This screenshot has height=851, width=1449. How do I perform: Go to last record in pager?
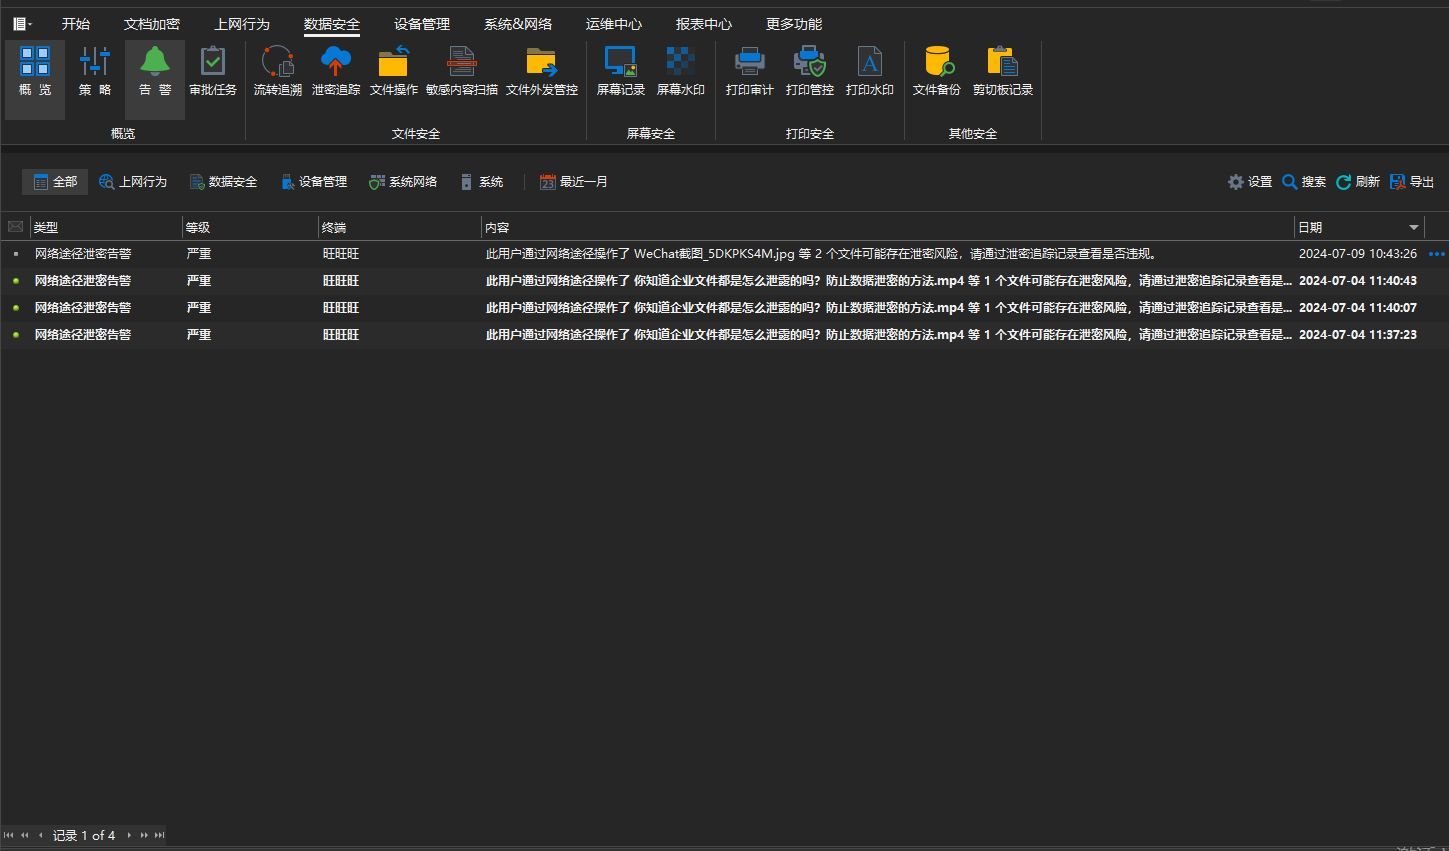point(160,835)
